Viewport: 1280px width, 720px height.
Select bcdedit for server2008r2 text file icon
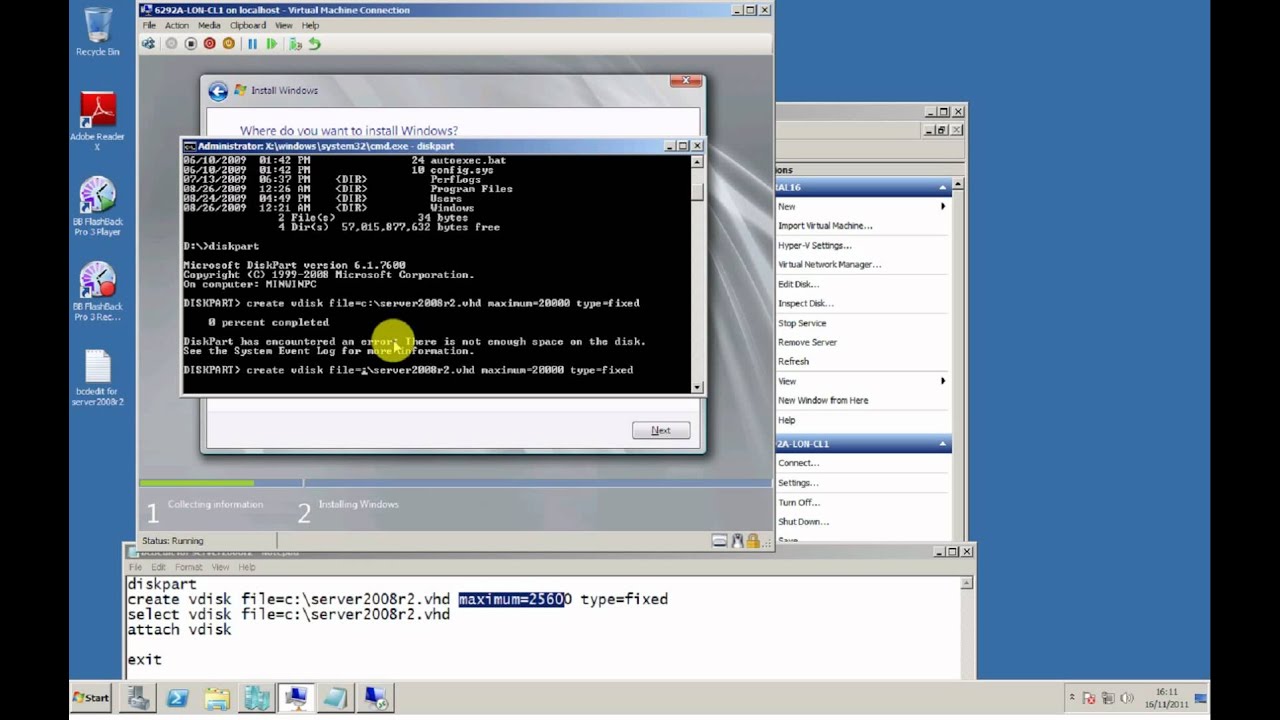(98, 378)
